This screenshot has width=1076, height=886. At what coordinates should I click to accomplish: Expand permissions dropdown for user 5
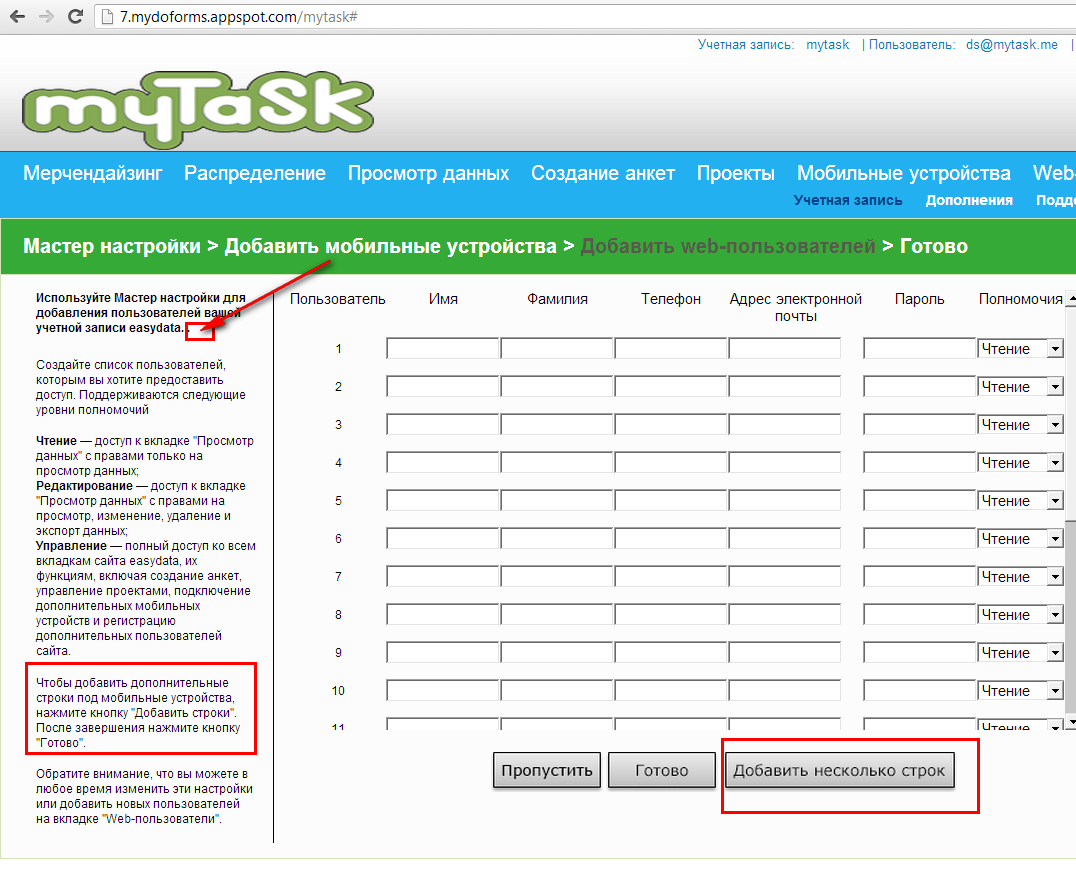(1054, 501)
